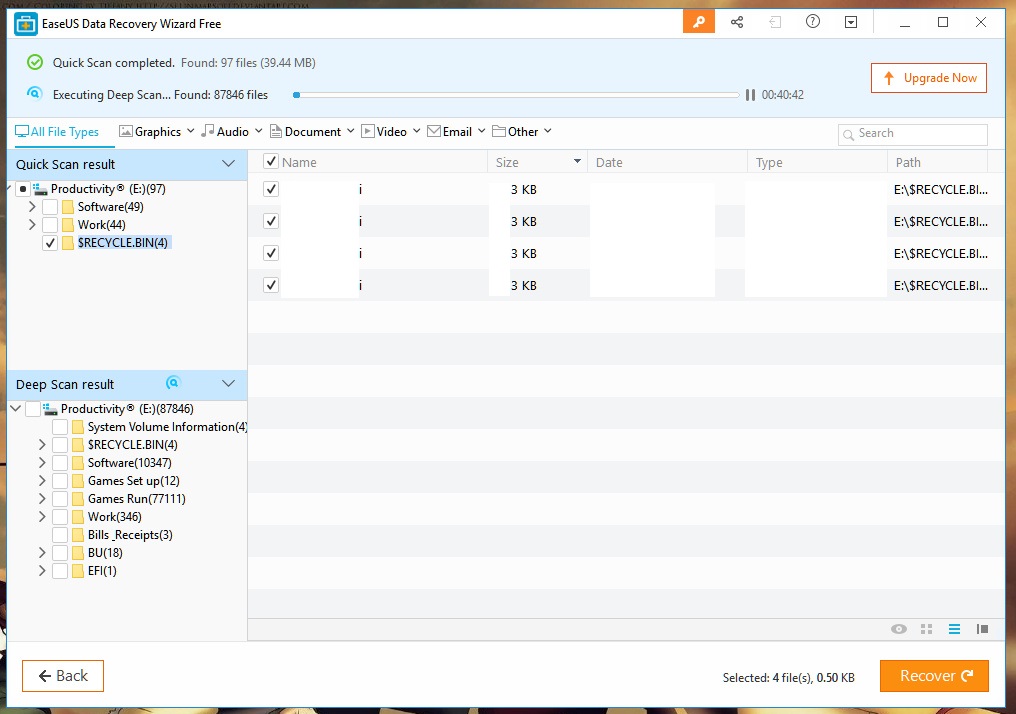The width and height of the screenshot is (1016, 714).
Task: Open the Email filter menu
Action: (x=456, y=132)
